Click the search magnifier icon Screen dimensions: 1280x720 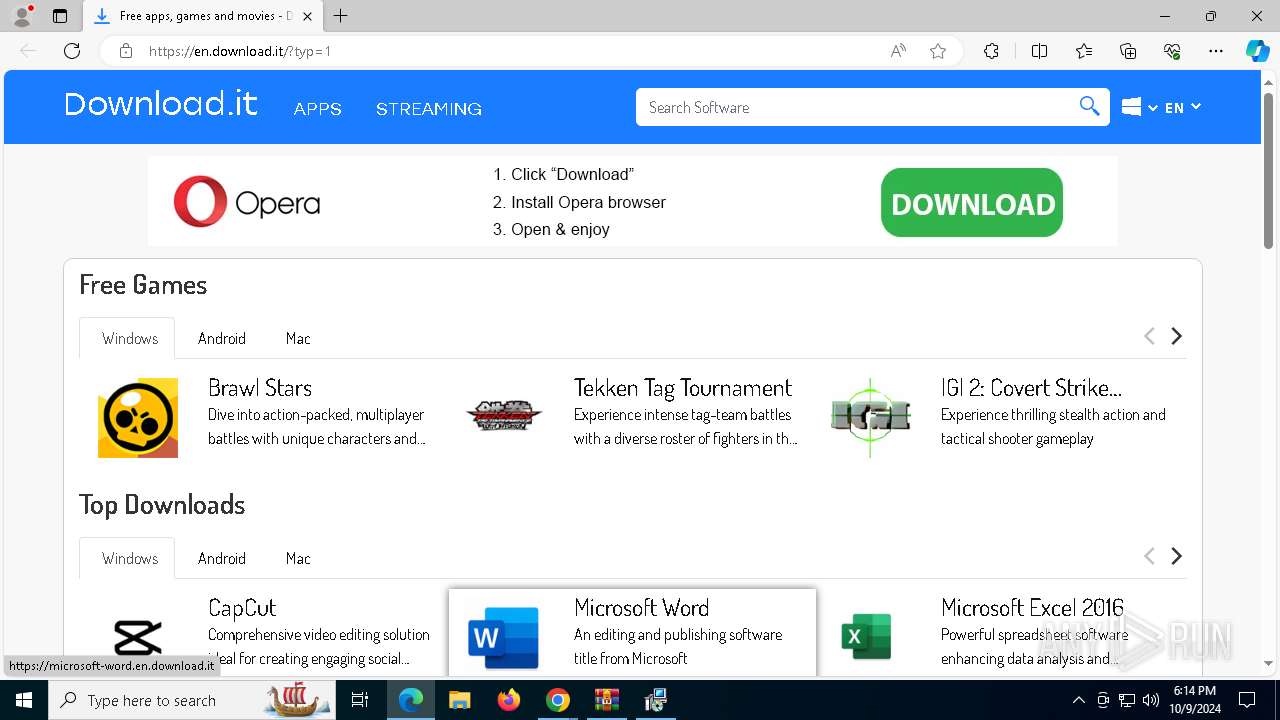[x=1089, y=106]
